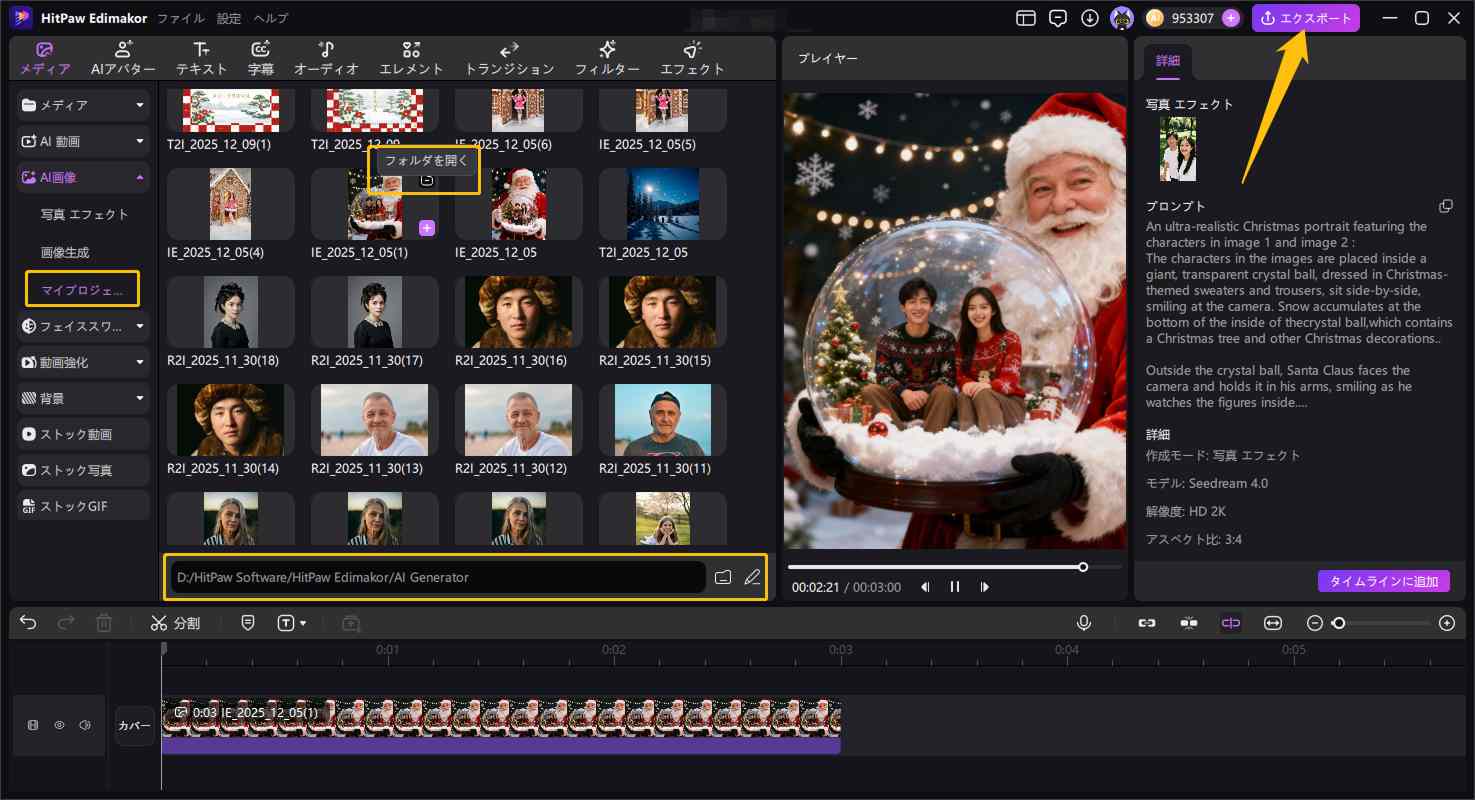Screen dimensions: 1475x800
Task: Enable the link clips icon in timeline toolbar
Action: (1147, 623)
